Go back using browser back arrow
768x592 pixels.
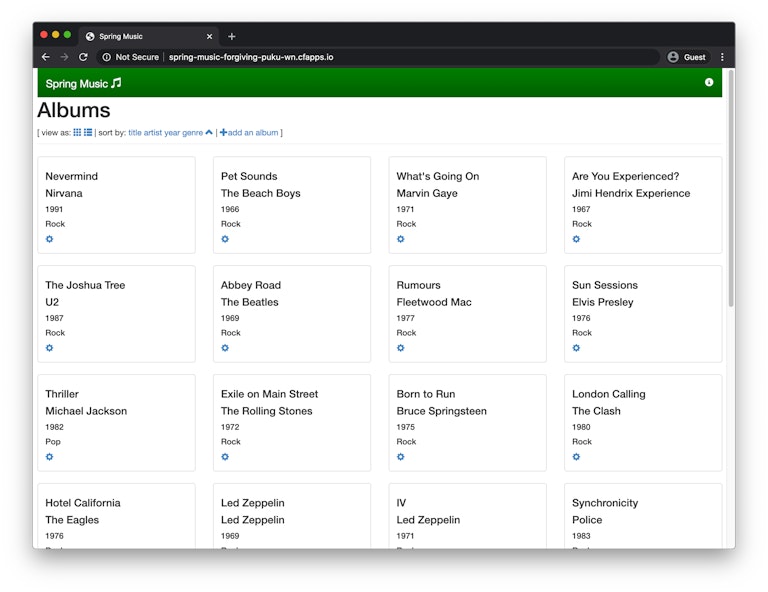46,57
